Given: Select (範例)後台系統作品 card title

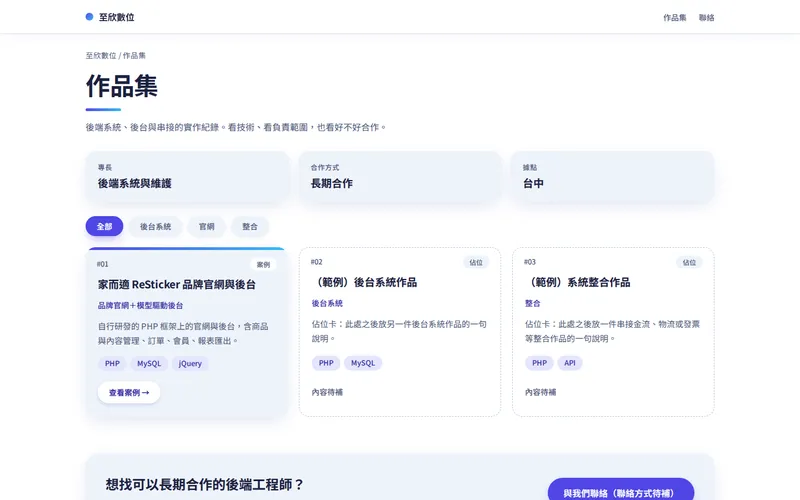Looking at the screenshot, I should coord(364,283).
